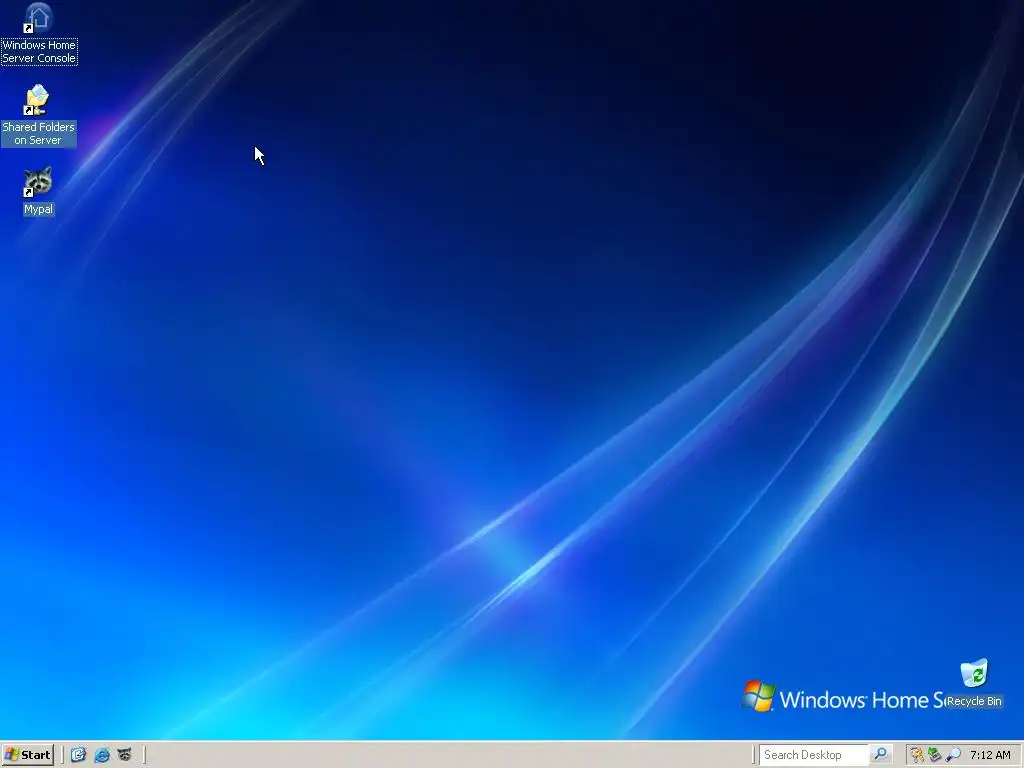
Task: Launch Internet Explorer from quick launch
Action: [102, 755]
